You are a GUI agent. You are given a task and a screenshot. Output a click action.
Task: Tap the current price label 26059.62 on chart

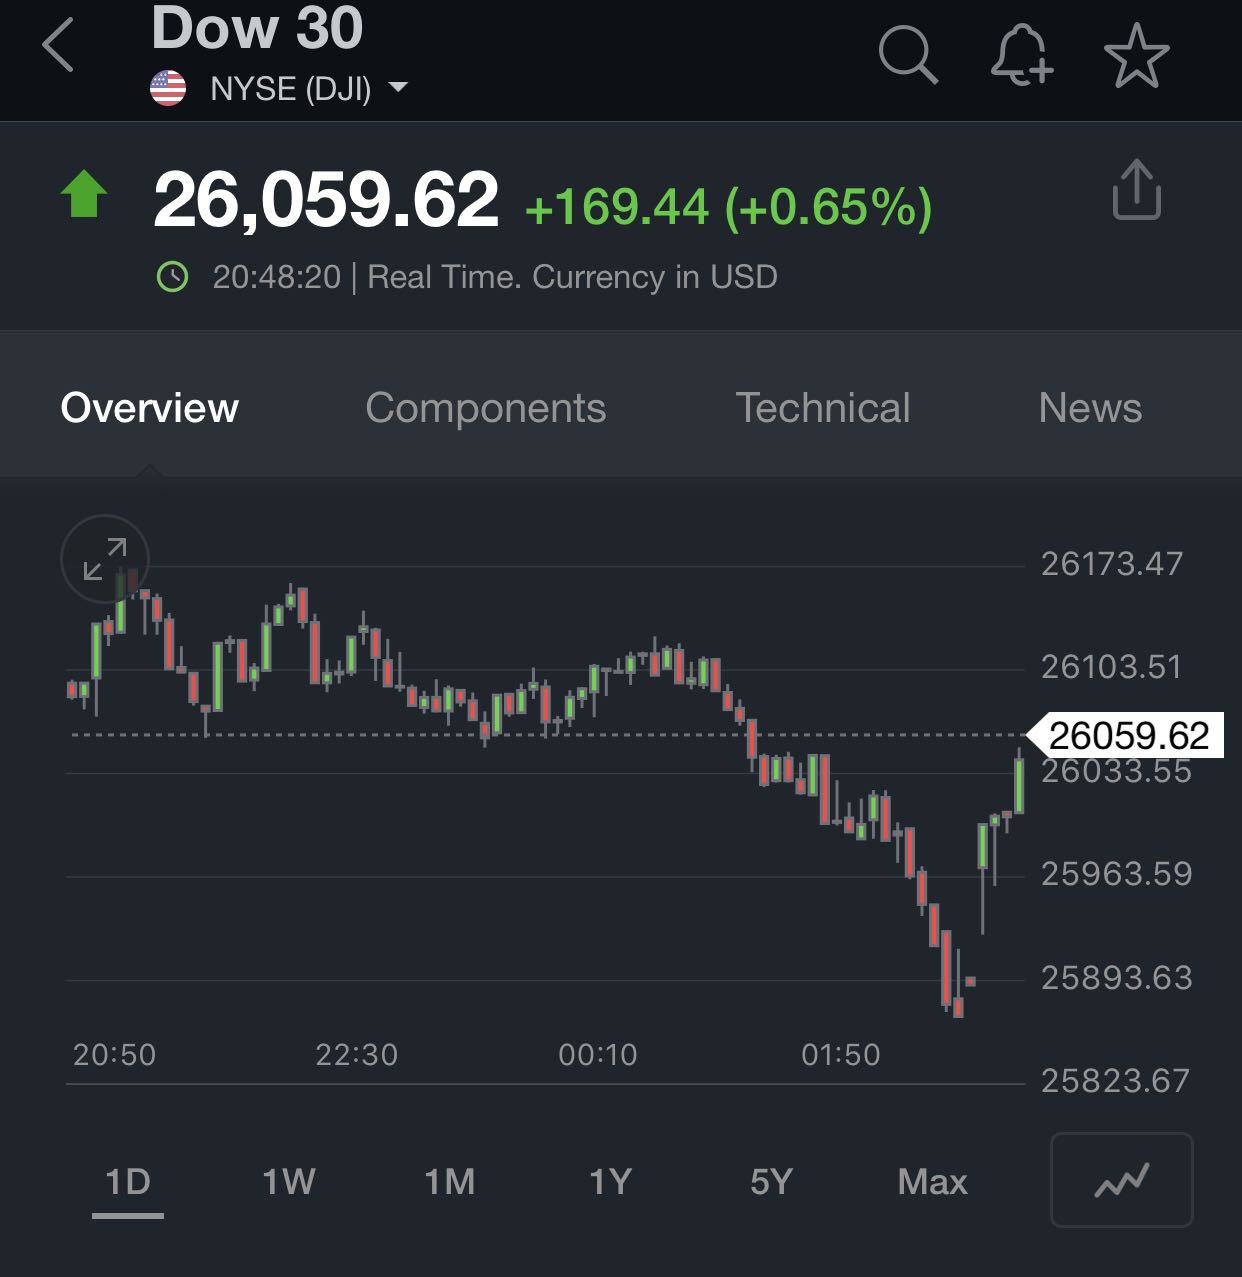(1128, 736)
